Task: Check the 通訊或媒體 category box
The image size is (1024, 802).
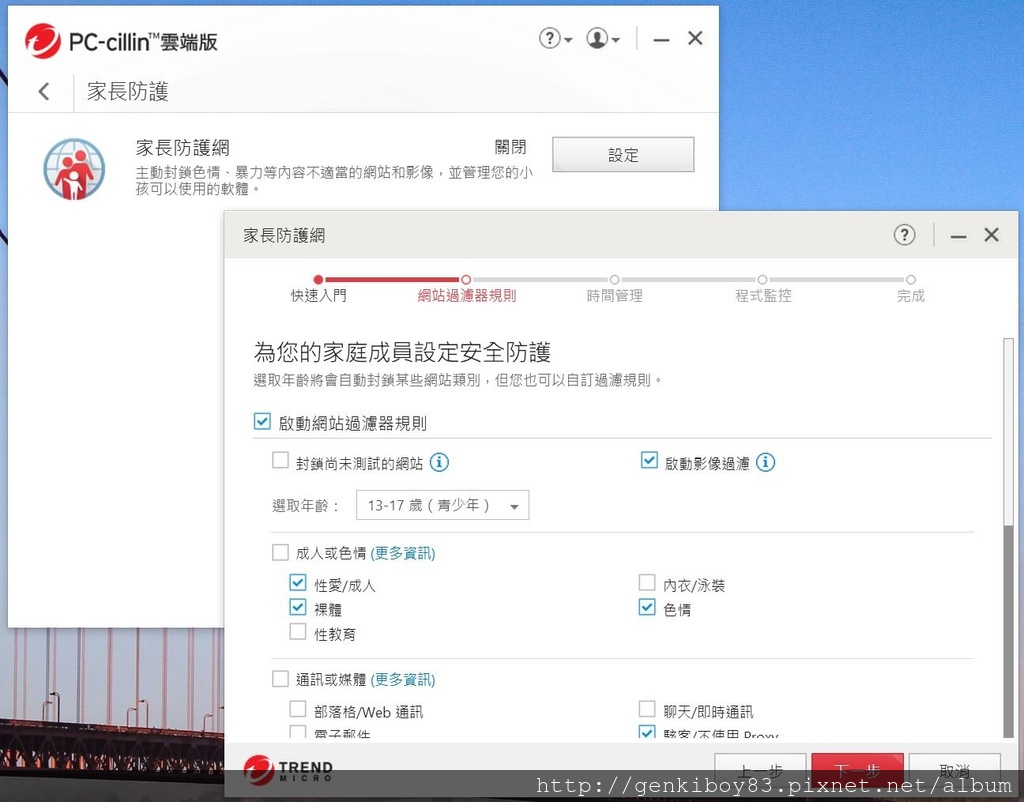Action: (x=280, y=679)
